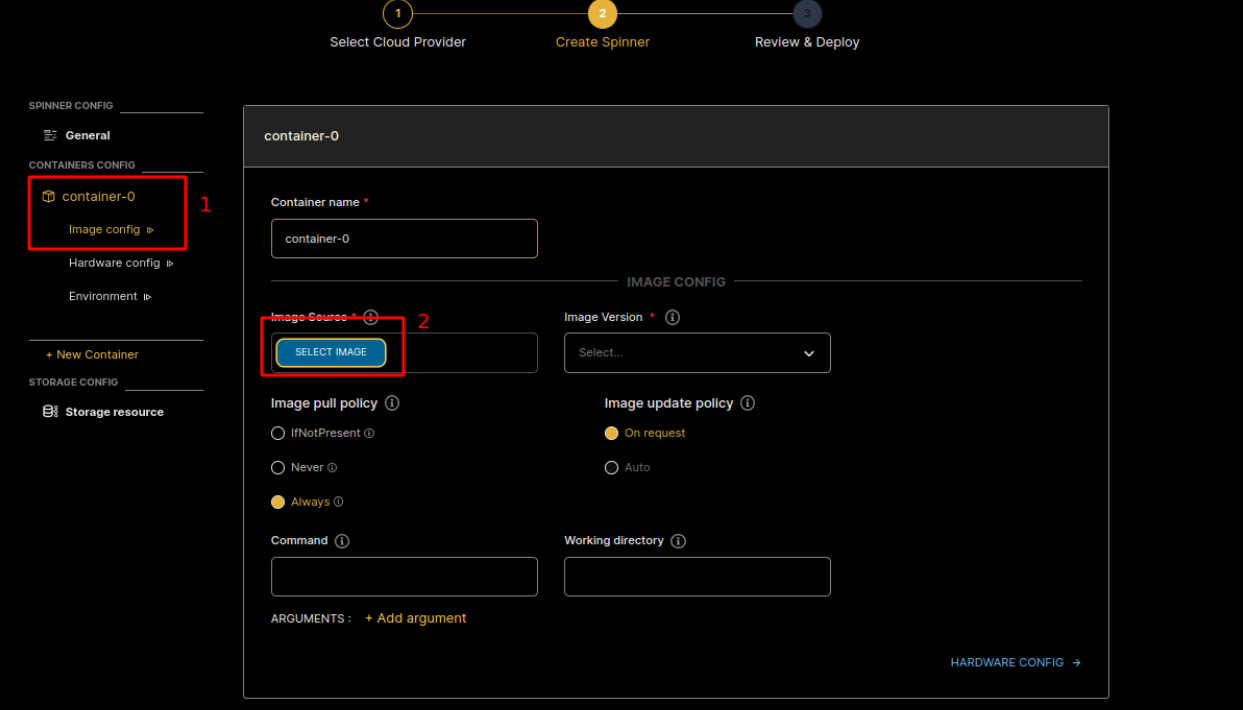Image resolution: width=1243 pixels, height=710 pixels.
Task: Open the Image Version dropdown
Action: click(x=697, y=353)
